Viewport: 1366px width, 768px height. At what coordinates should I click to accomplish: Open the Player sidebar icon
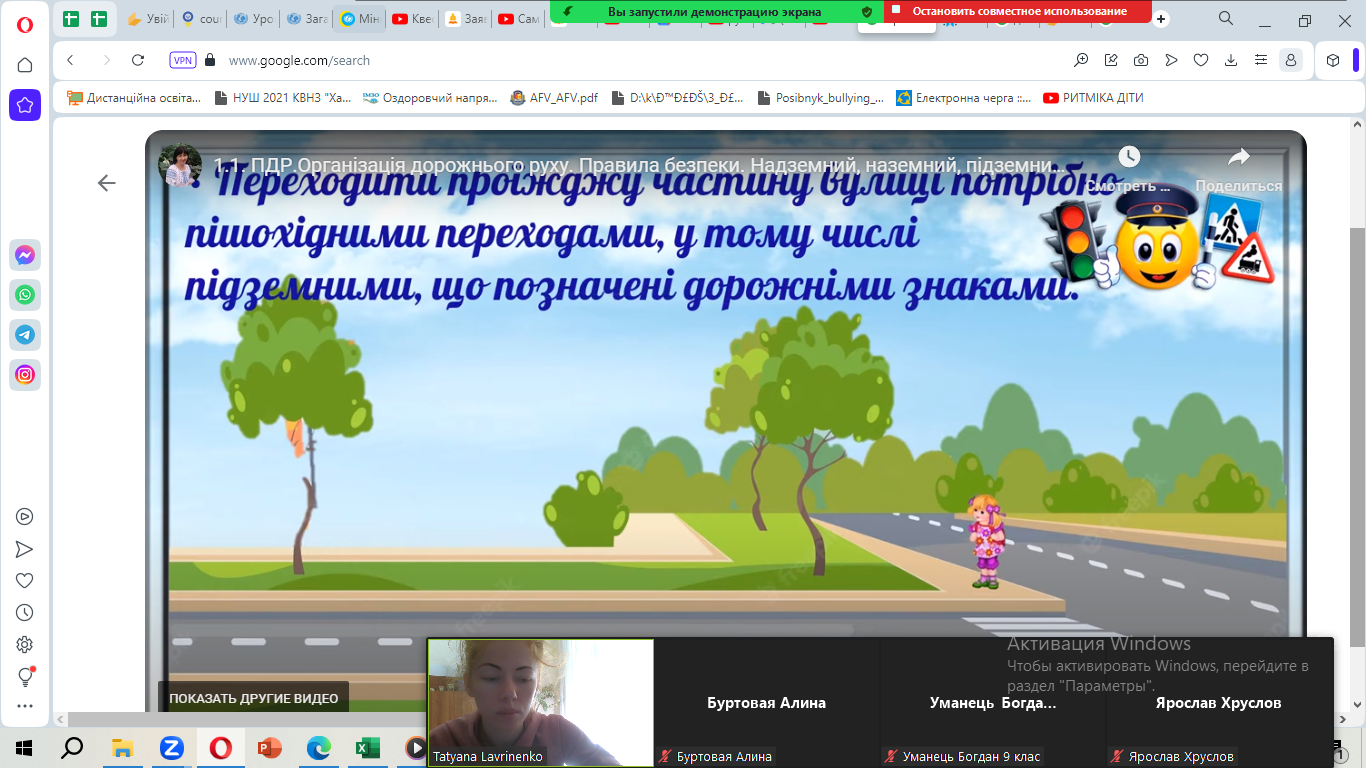[x=25, y=517]
